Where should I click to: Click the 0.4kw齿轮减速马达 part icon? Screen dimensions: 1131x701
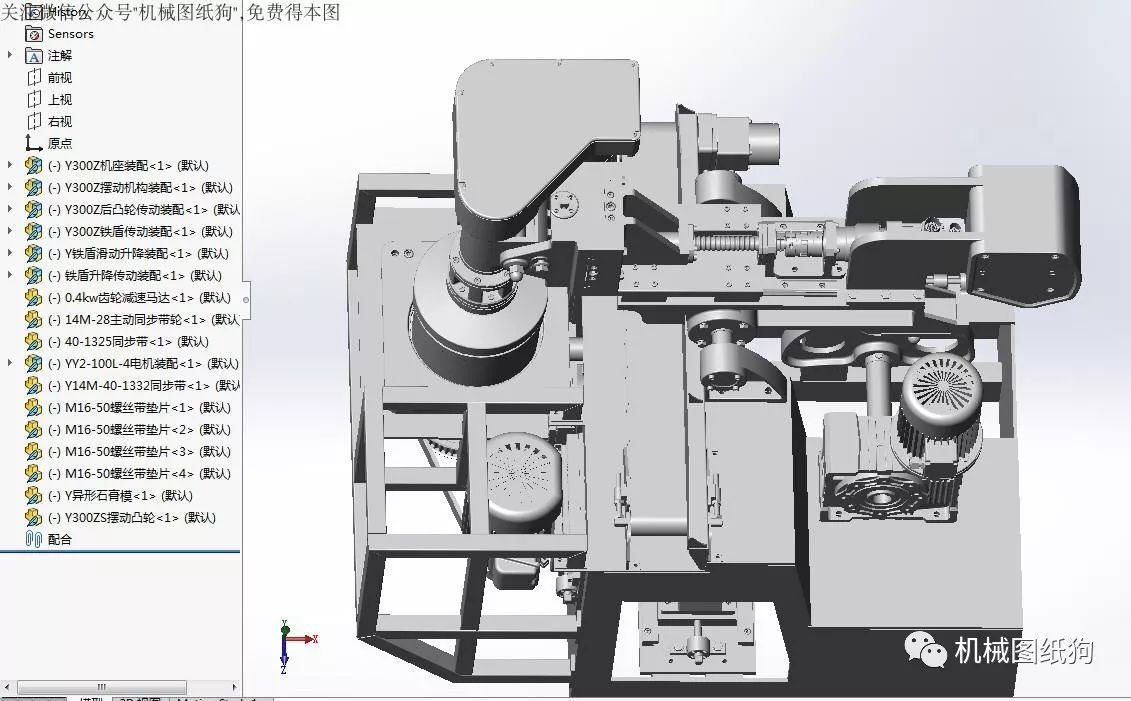click(x=33, y=297)
